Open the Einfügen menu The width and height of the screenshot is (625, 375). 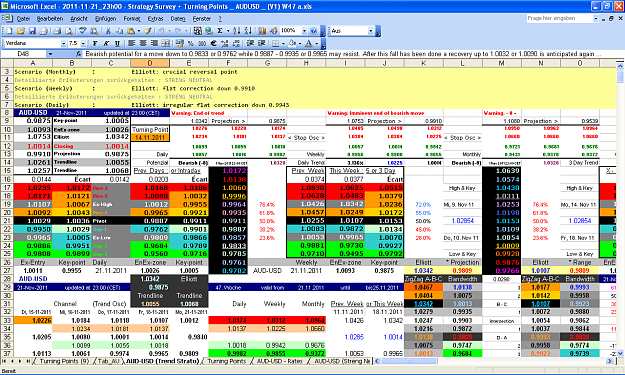[106, 18]
